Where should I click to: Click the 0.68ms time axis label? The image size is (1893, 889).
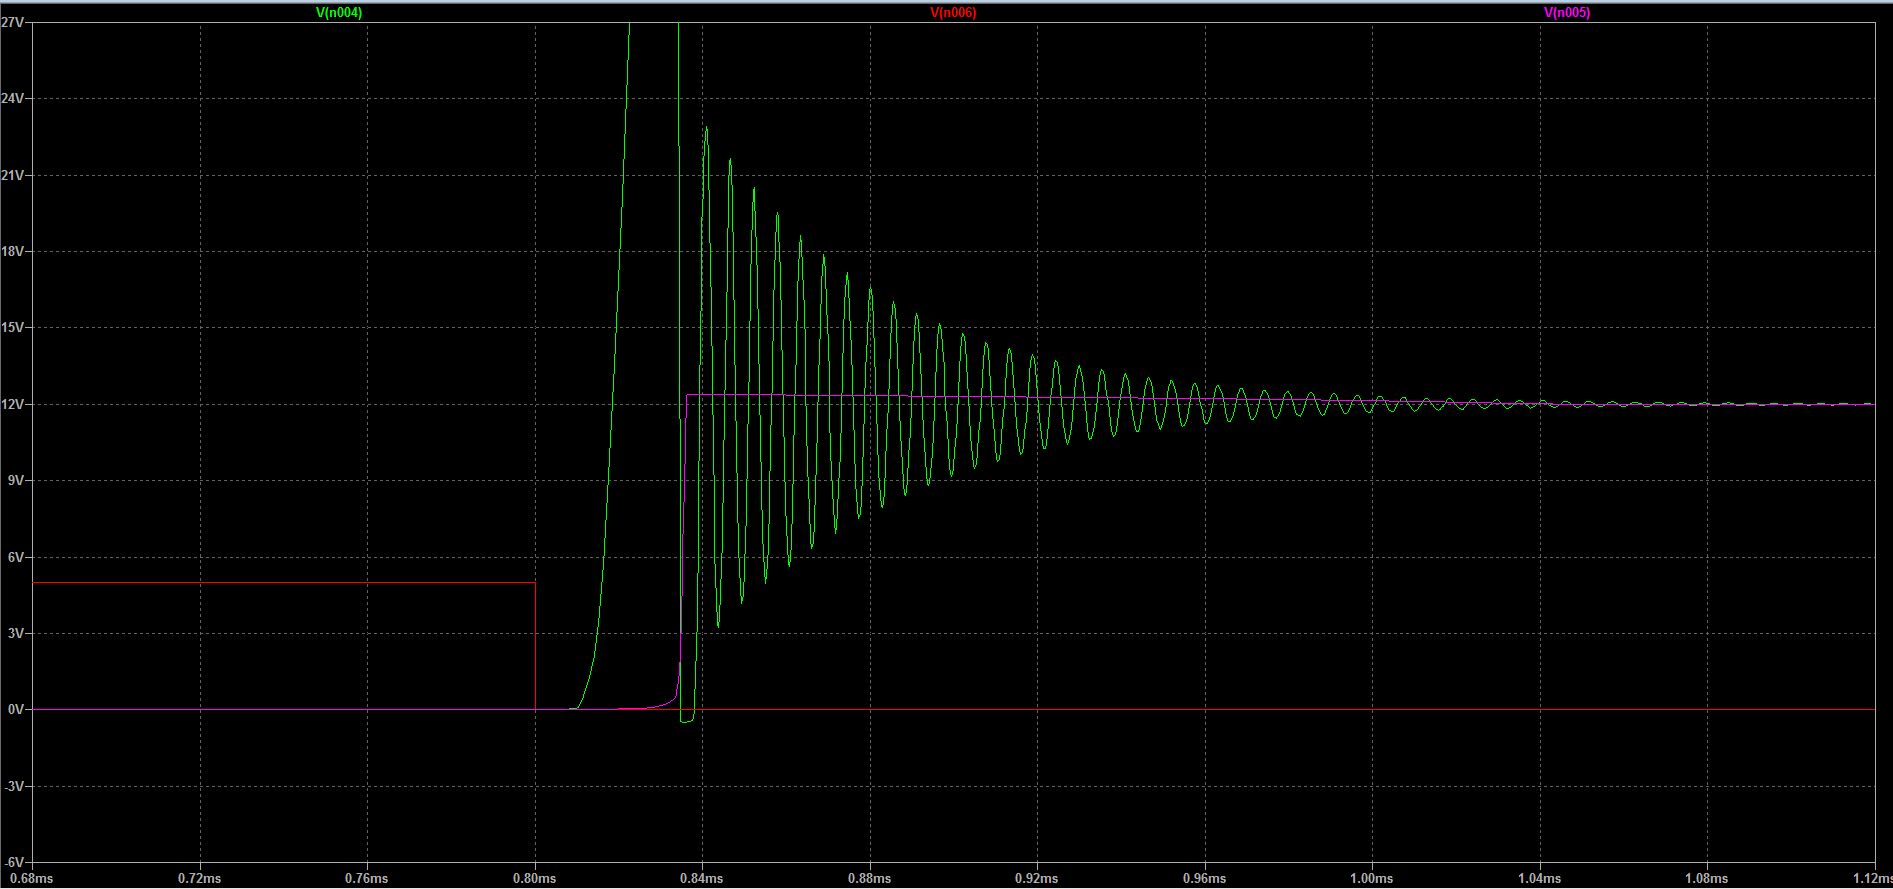[x=32, y=879]
